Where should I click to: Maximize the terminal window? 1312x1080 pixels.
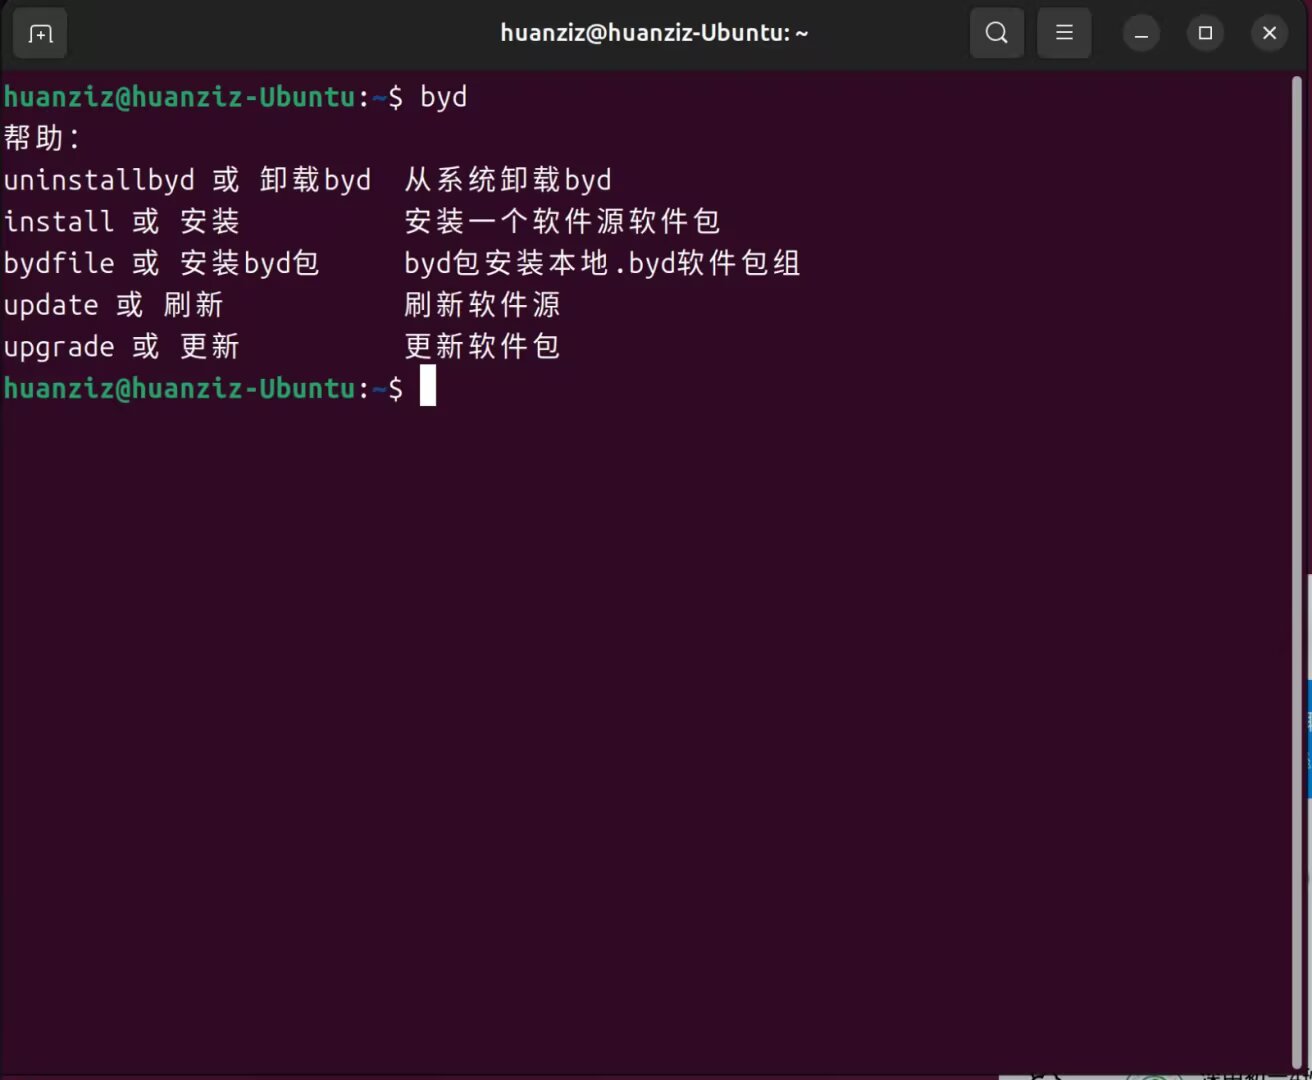[1205, 34]
